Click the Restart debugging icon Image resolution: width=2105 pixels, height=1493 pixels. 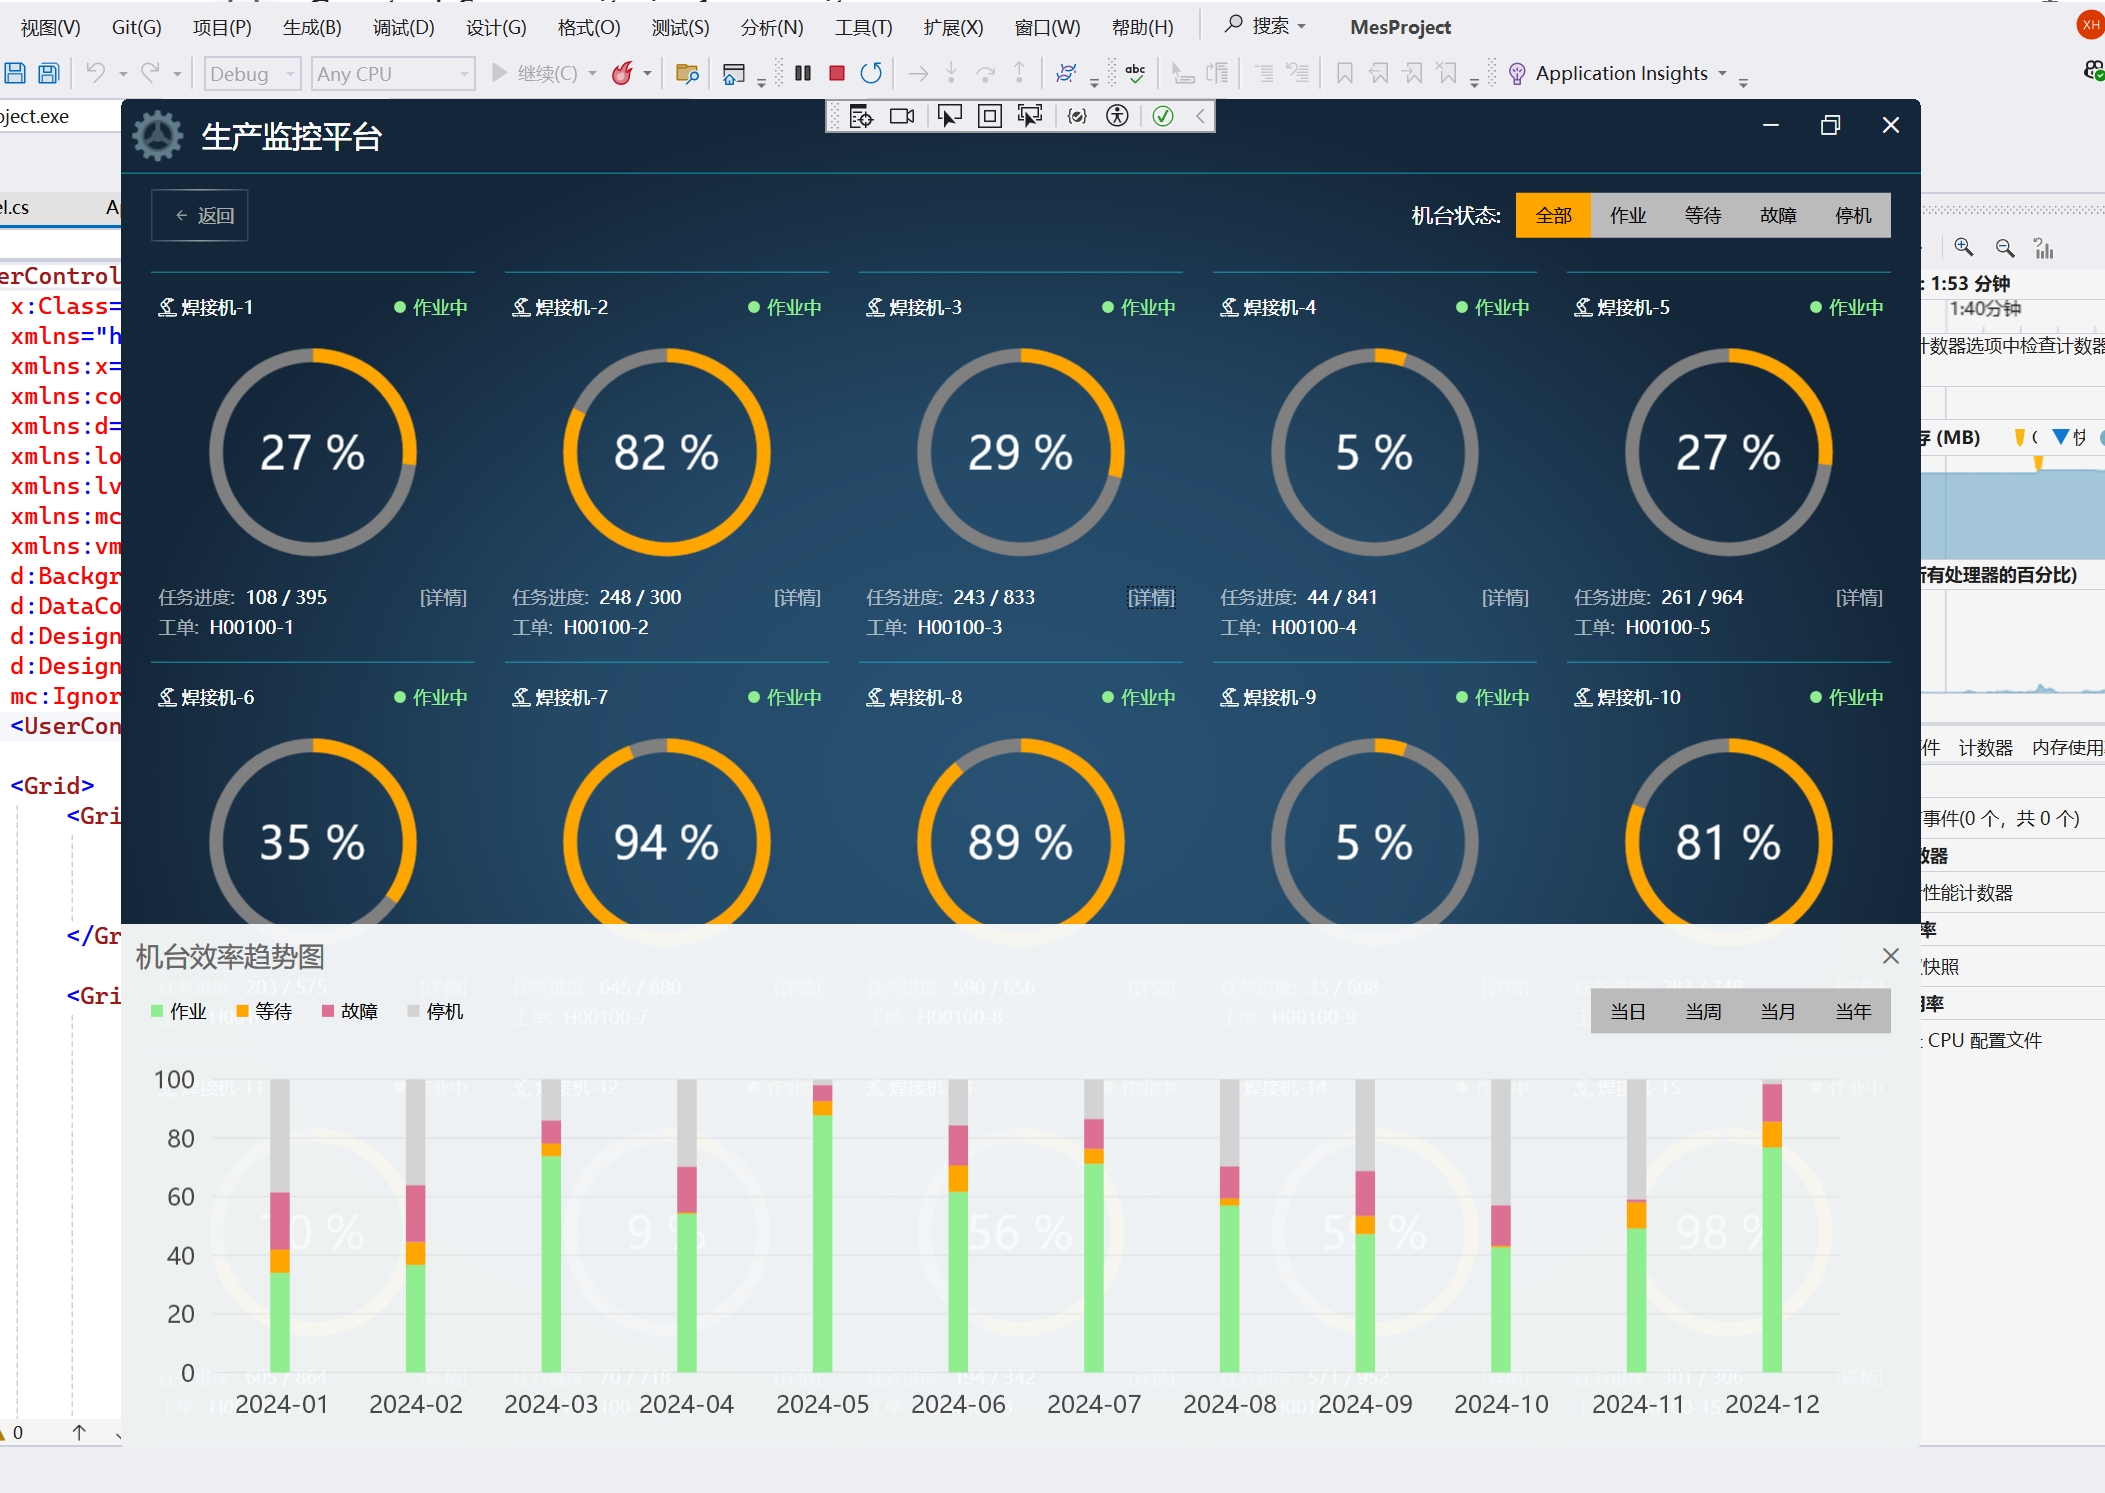[x=871, y=73]
